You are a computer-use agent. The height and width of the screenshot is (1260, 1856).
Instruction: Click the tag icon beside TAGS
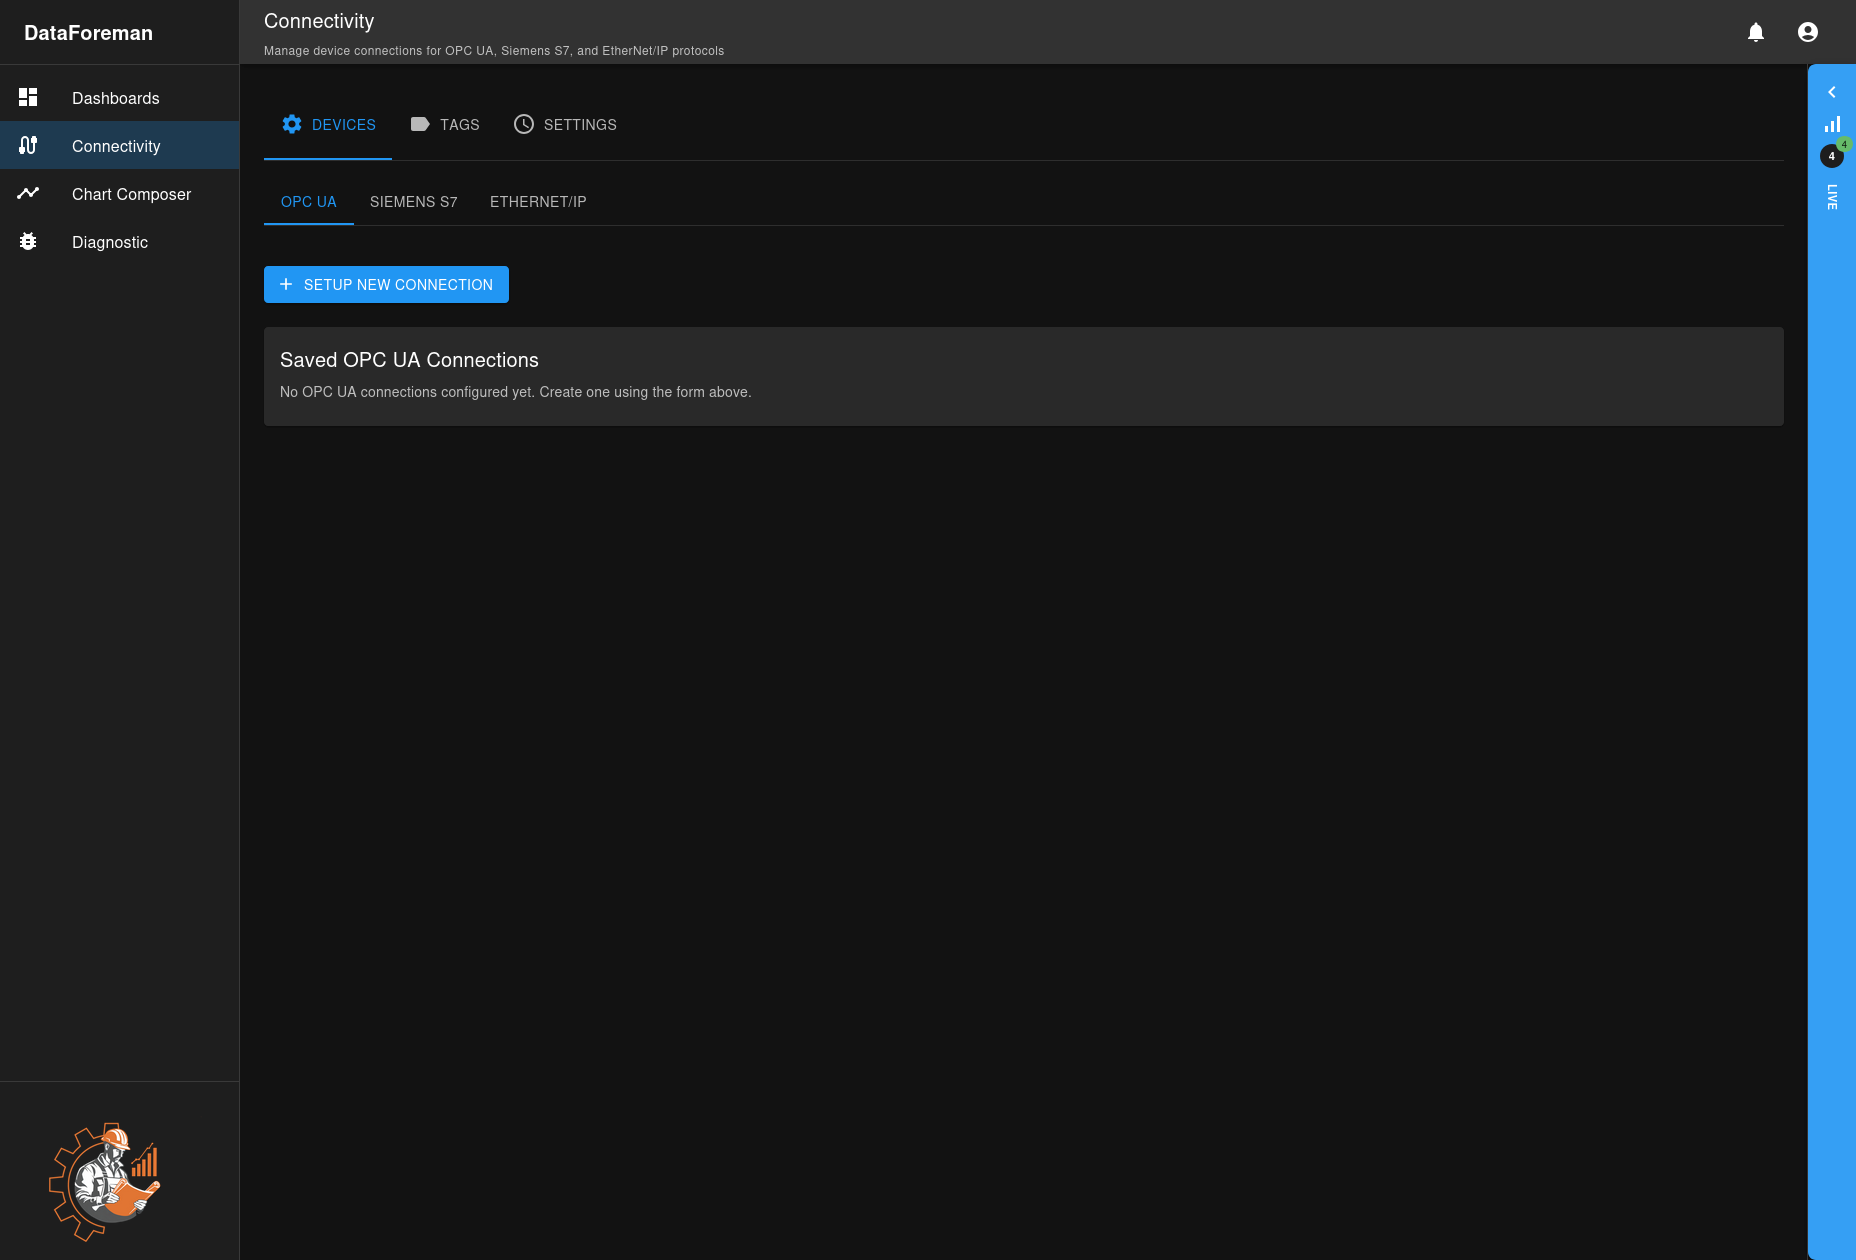pos(419,124)
